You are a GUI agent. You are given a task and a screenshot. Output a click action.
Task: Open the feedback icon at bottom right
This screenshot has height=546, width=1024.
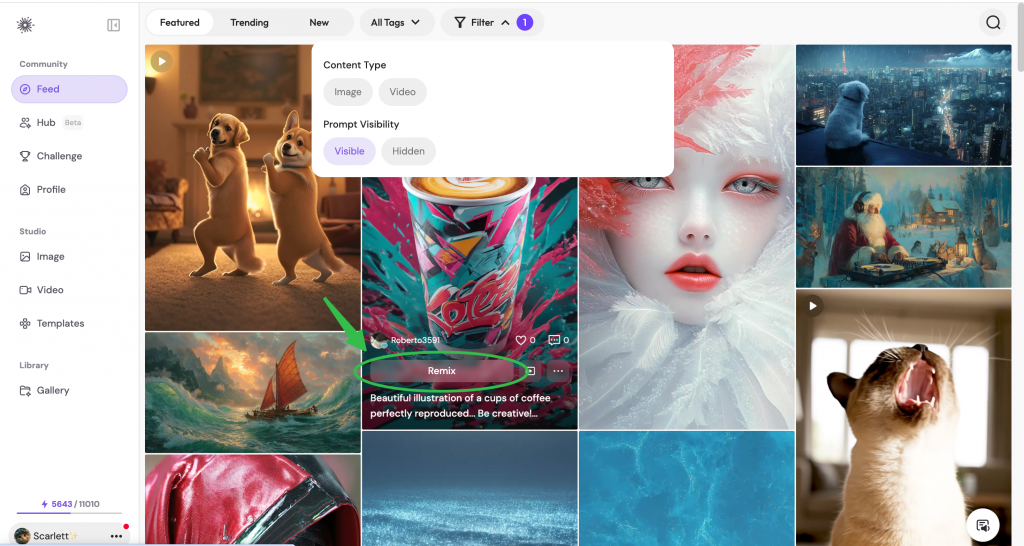tap(983, 525)
